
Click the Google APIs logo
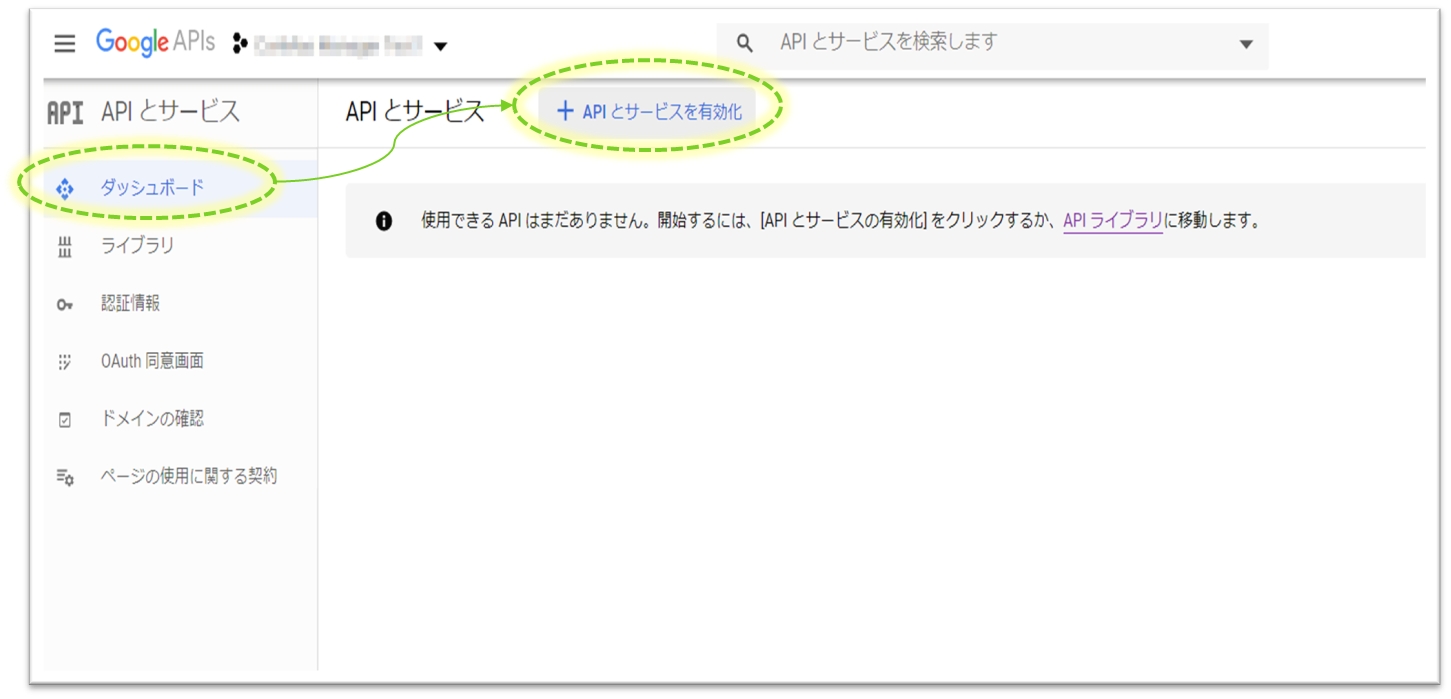155,43
